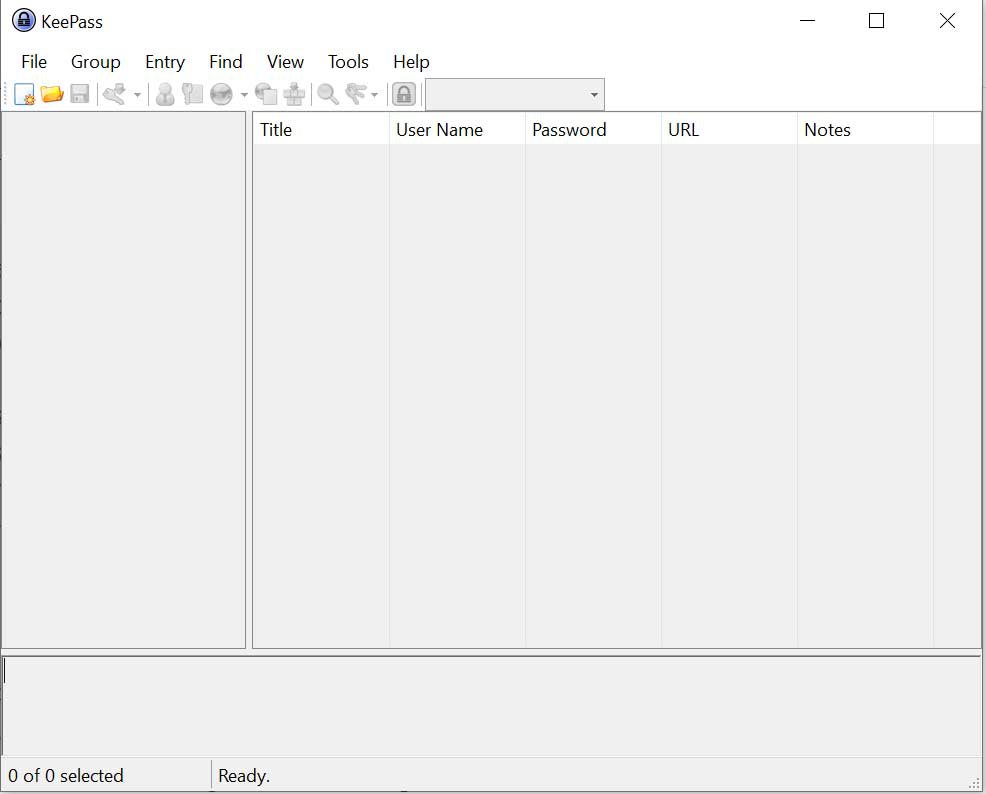The height and width of the screenshot is (794, 986).
Task: Click the Copy URL to clipboard icon
Action: 266,94
